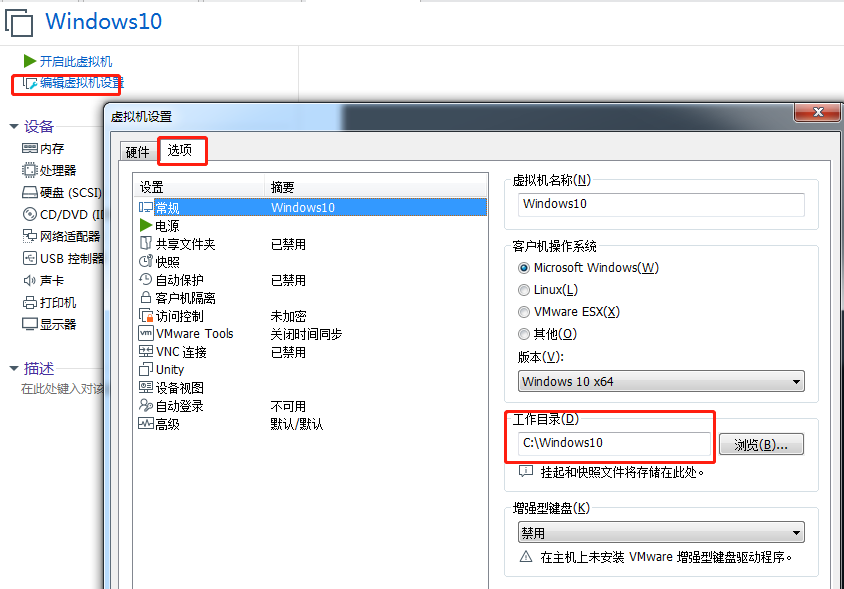Select the VMware ESX(X) radio button
Image resolution: width=844 pixels, height=589 pixels.
click(524, 312)
